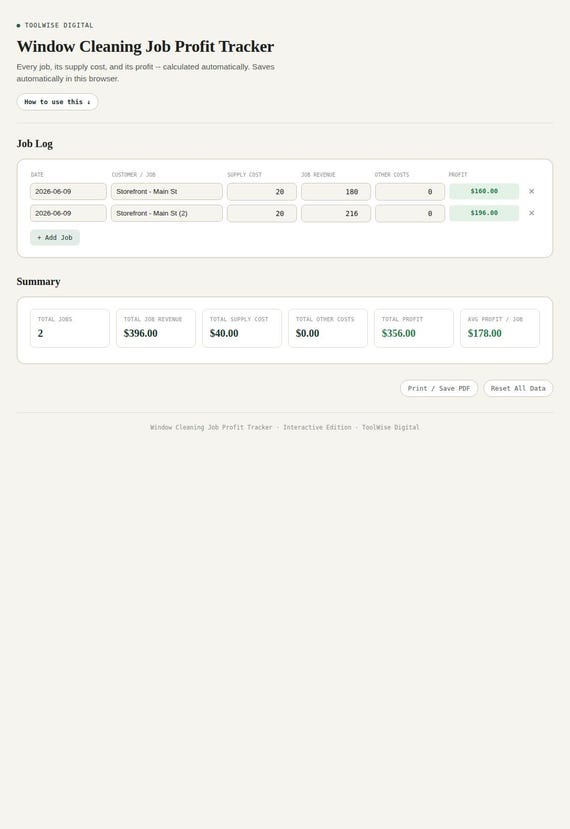Edit date of Storefront - Main St (2) job
This screenshot has height=829, width=570.
point(68,213)
